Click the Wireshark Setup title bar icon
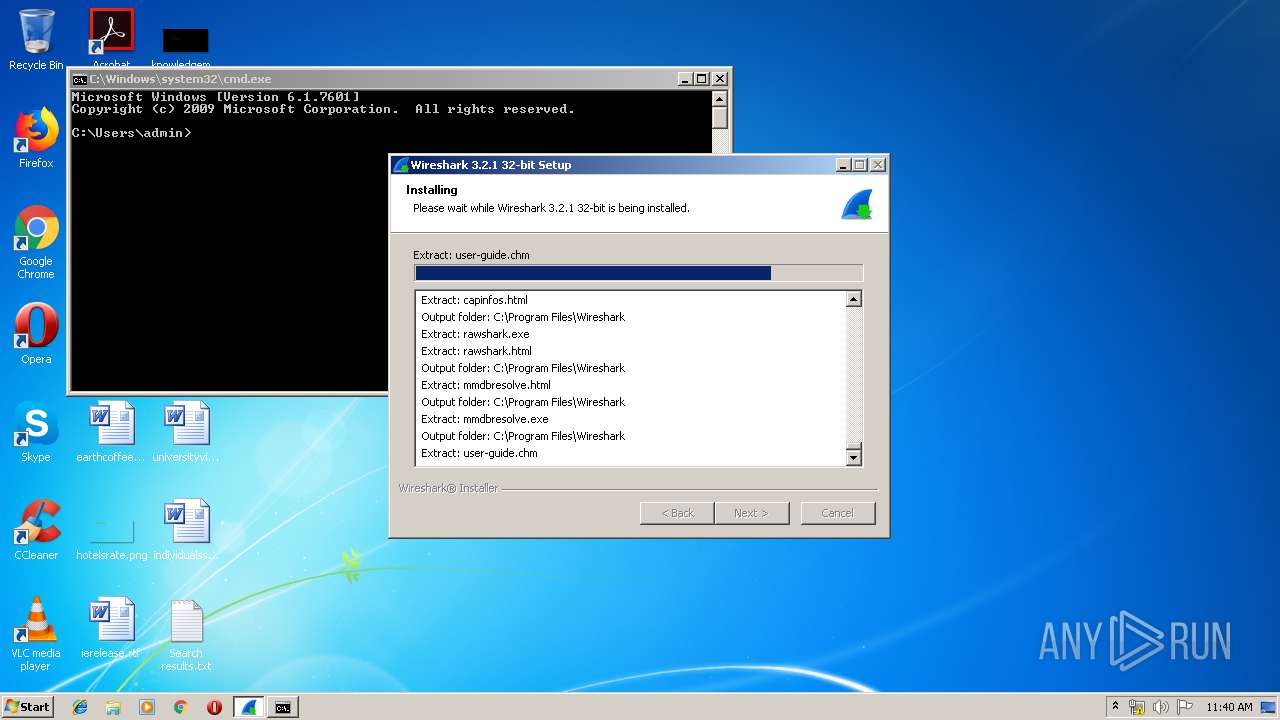The image size is (1280, 720). (x=401, y=165)
